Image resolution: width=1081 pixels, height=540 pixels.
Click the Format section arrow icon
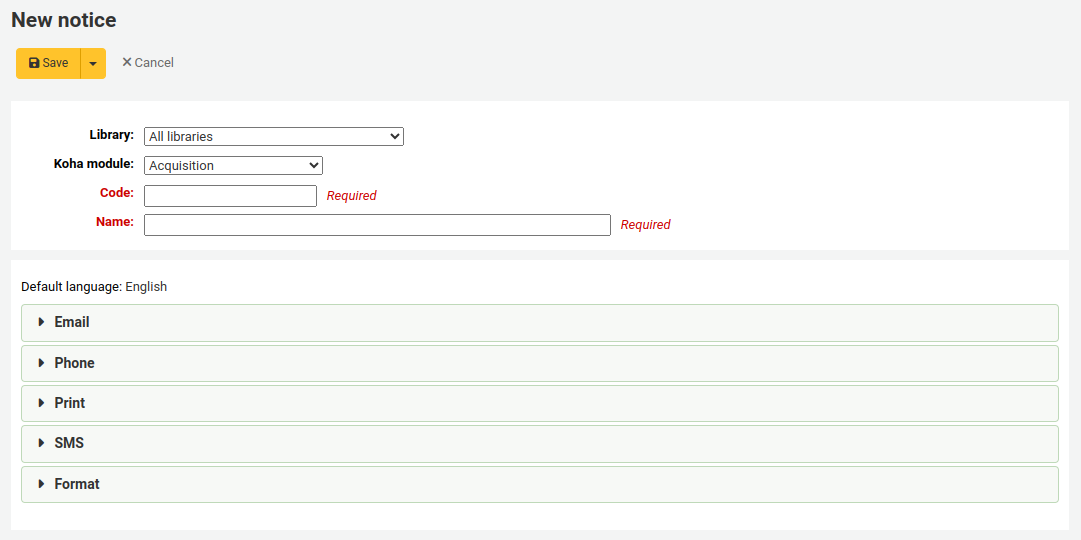point(41,484)
